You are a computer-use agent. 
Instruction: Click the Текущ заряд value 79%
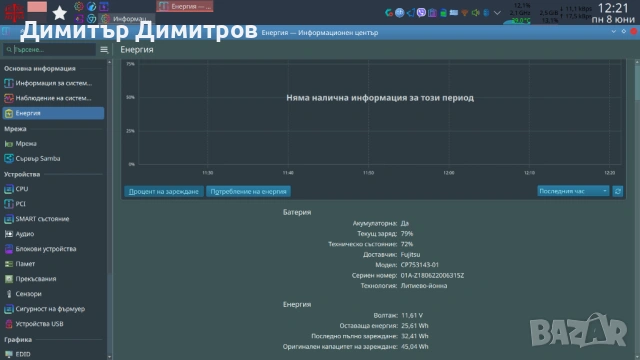(x=407, y=234)
